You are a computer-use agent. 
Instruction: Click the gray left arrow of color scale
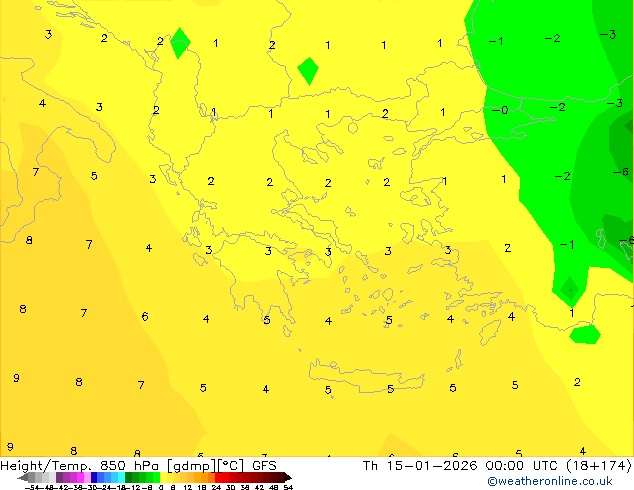23,477
